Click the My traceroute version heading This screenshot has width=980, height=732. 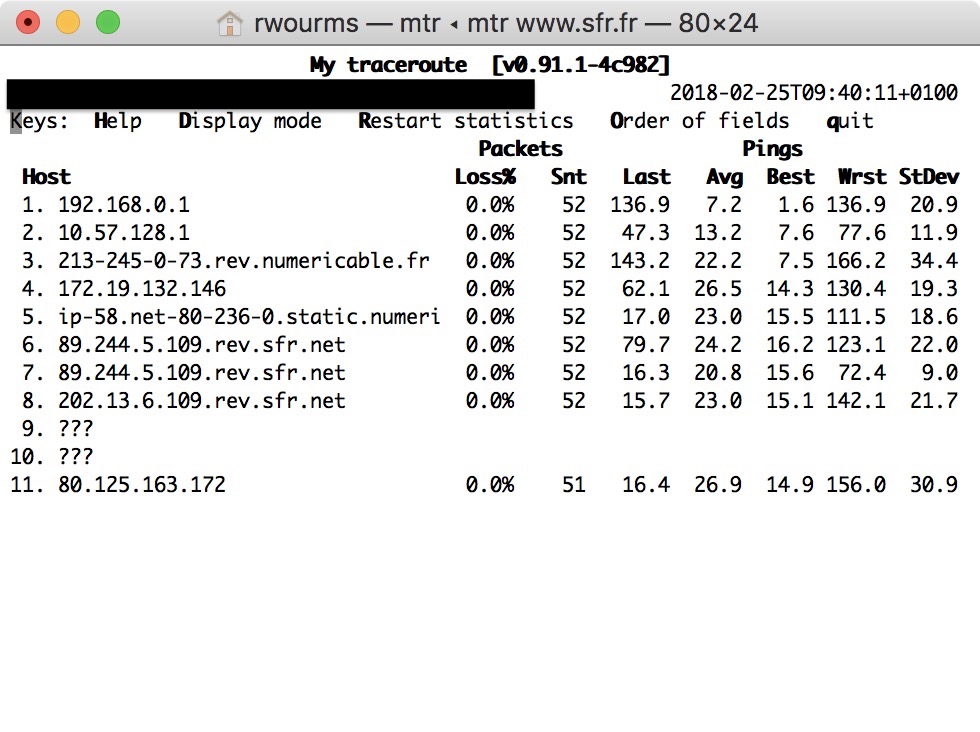coord(490,65)
